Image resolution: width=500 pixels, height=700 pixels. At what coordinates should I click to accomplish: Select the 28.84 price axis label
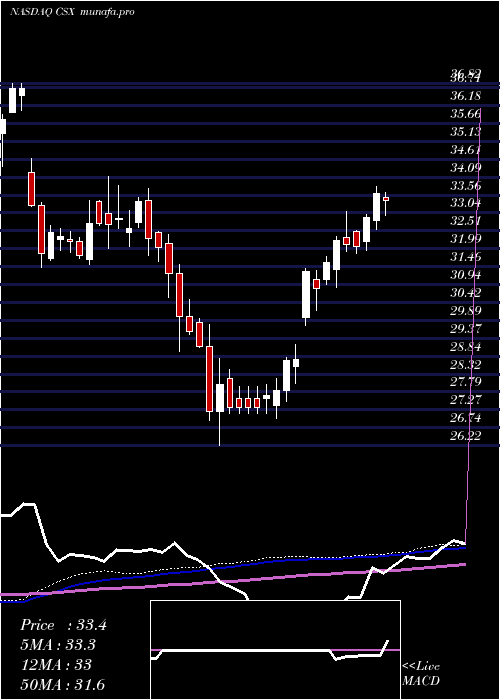tap(465, 346)
